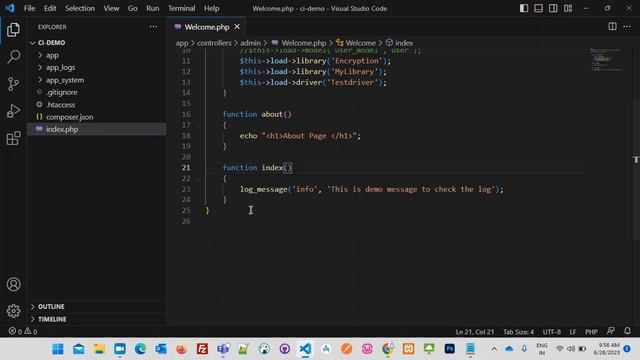Image resolution: width=640 pixels, height=360 pixels.
Task: Open the Accounts menu icon
Action: (x=13, y=284)
